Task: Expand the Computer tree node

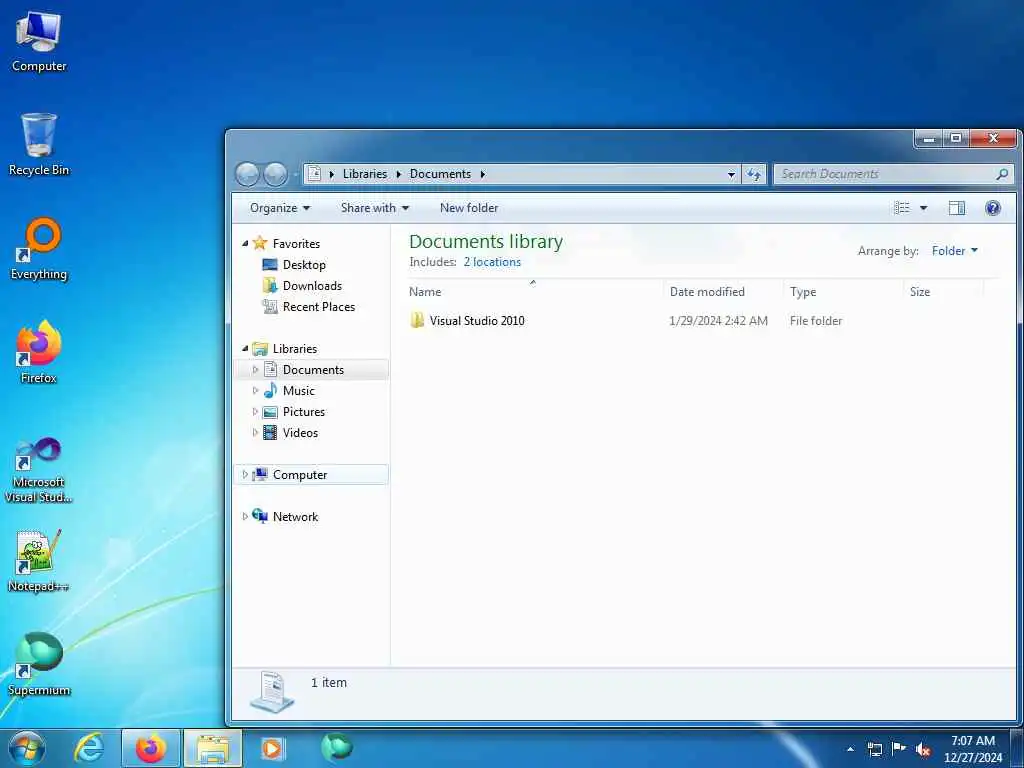Action: (245, 475)
